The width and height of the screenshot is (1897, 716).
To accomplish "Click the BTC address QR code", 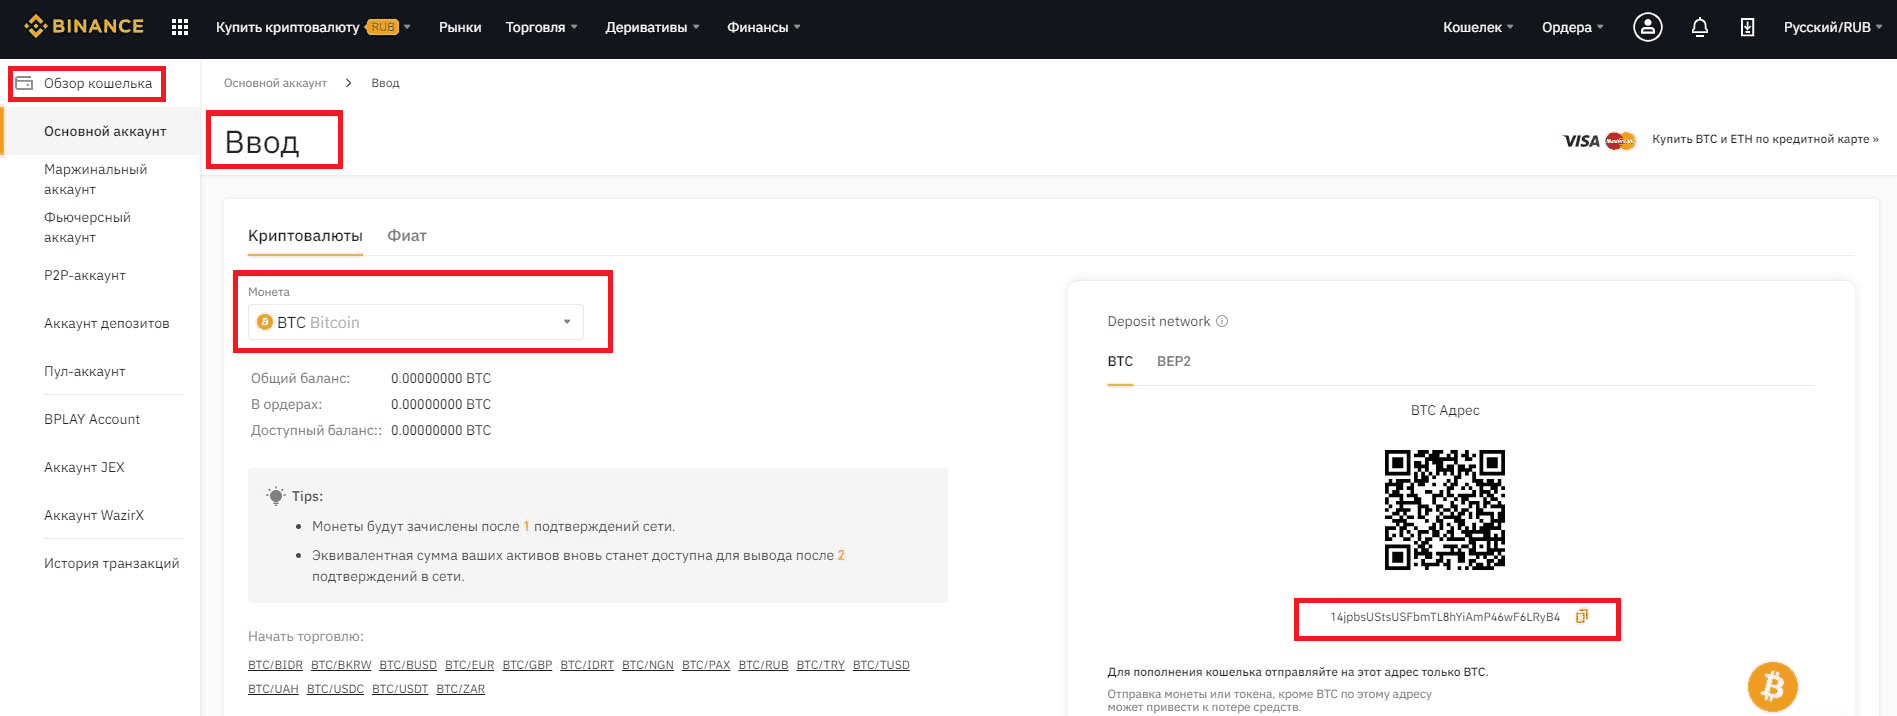I will pos(1444,510).
